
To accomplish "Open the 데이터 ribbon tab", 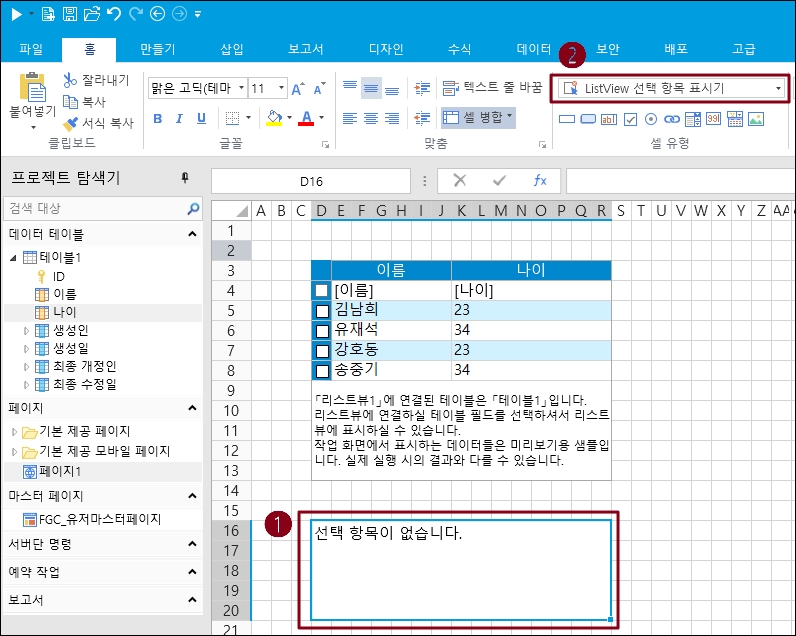I will [533, 48].
